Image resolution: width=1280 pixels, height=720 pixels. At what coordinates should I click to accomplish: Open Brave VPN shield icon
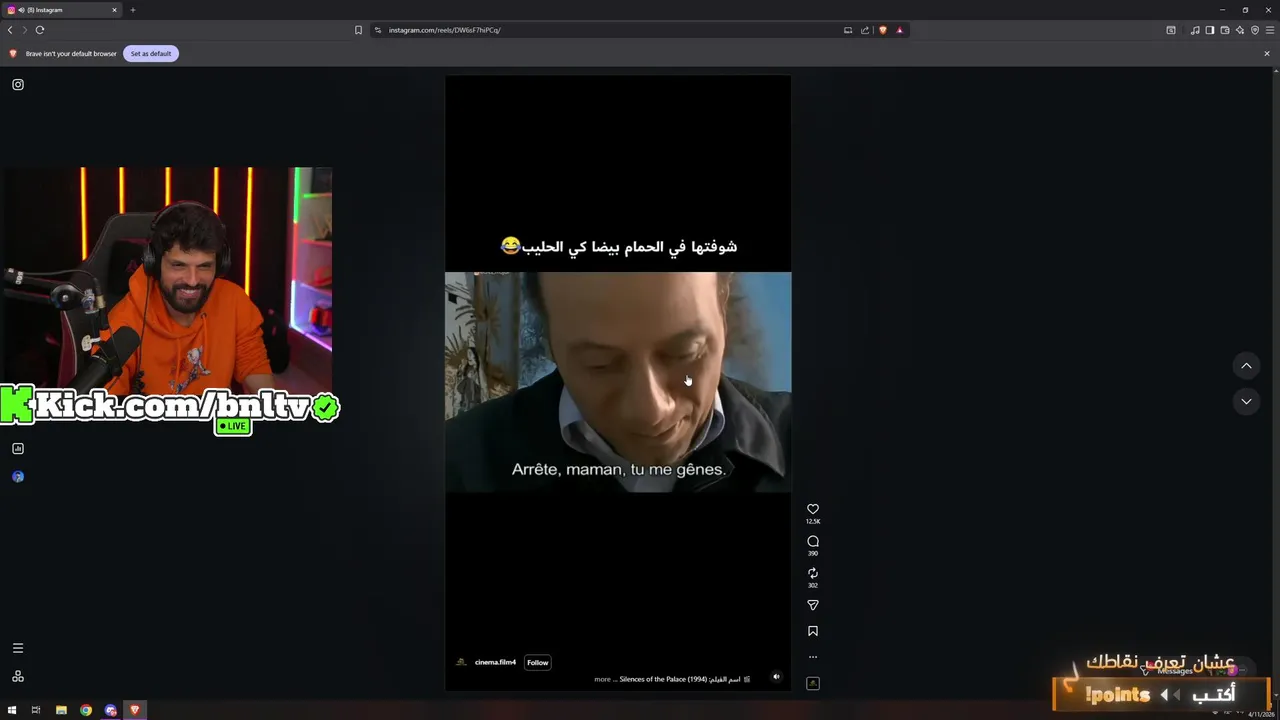coord(1255,30)
